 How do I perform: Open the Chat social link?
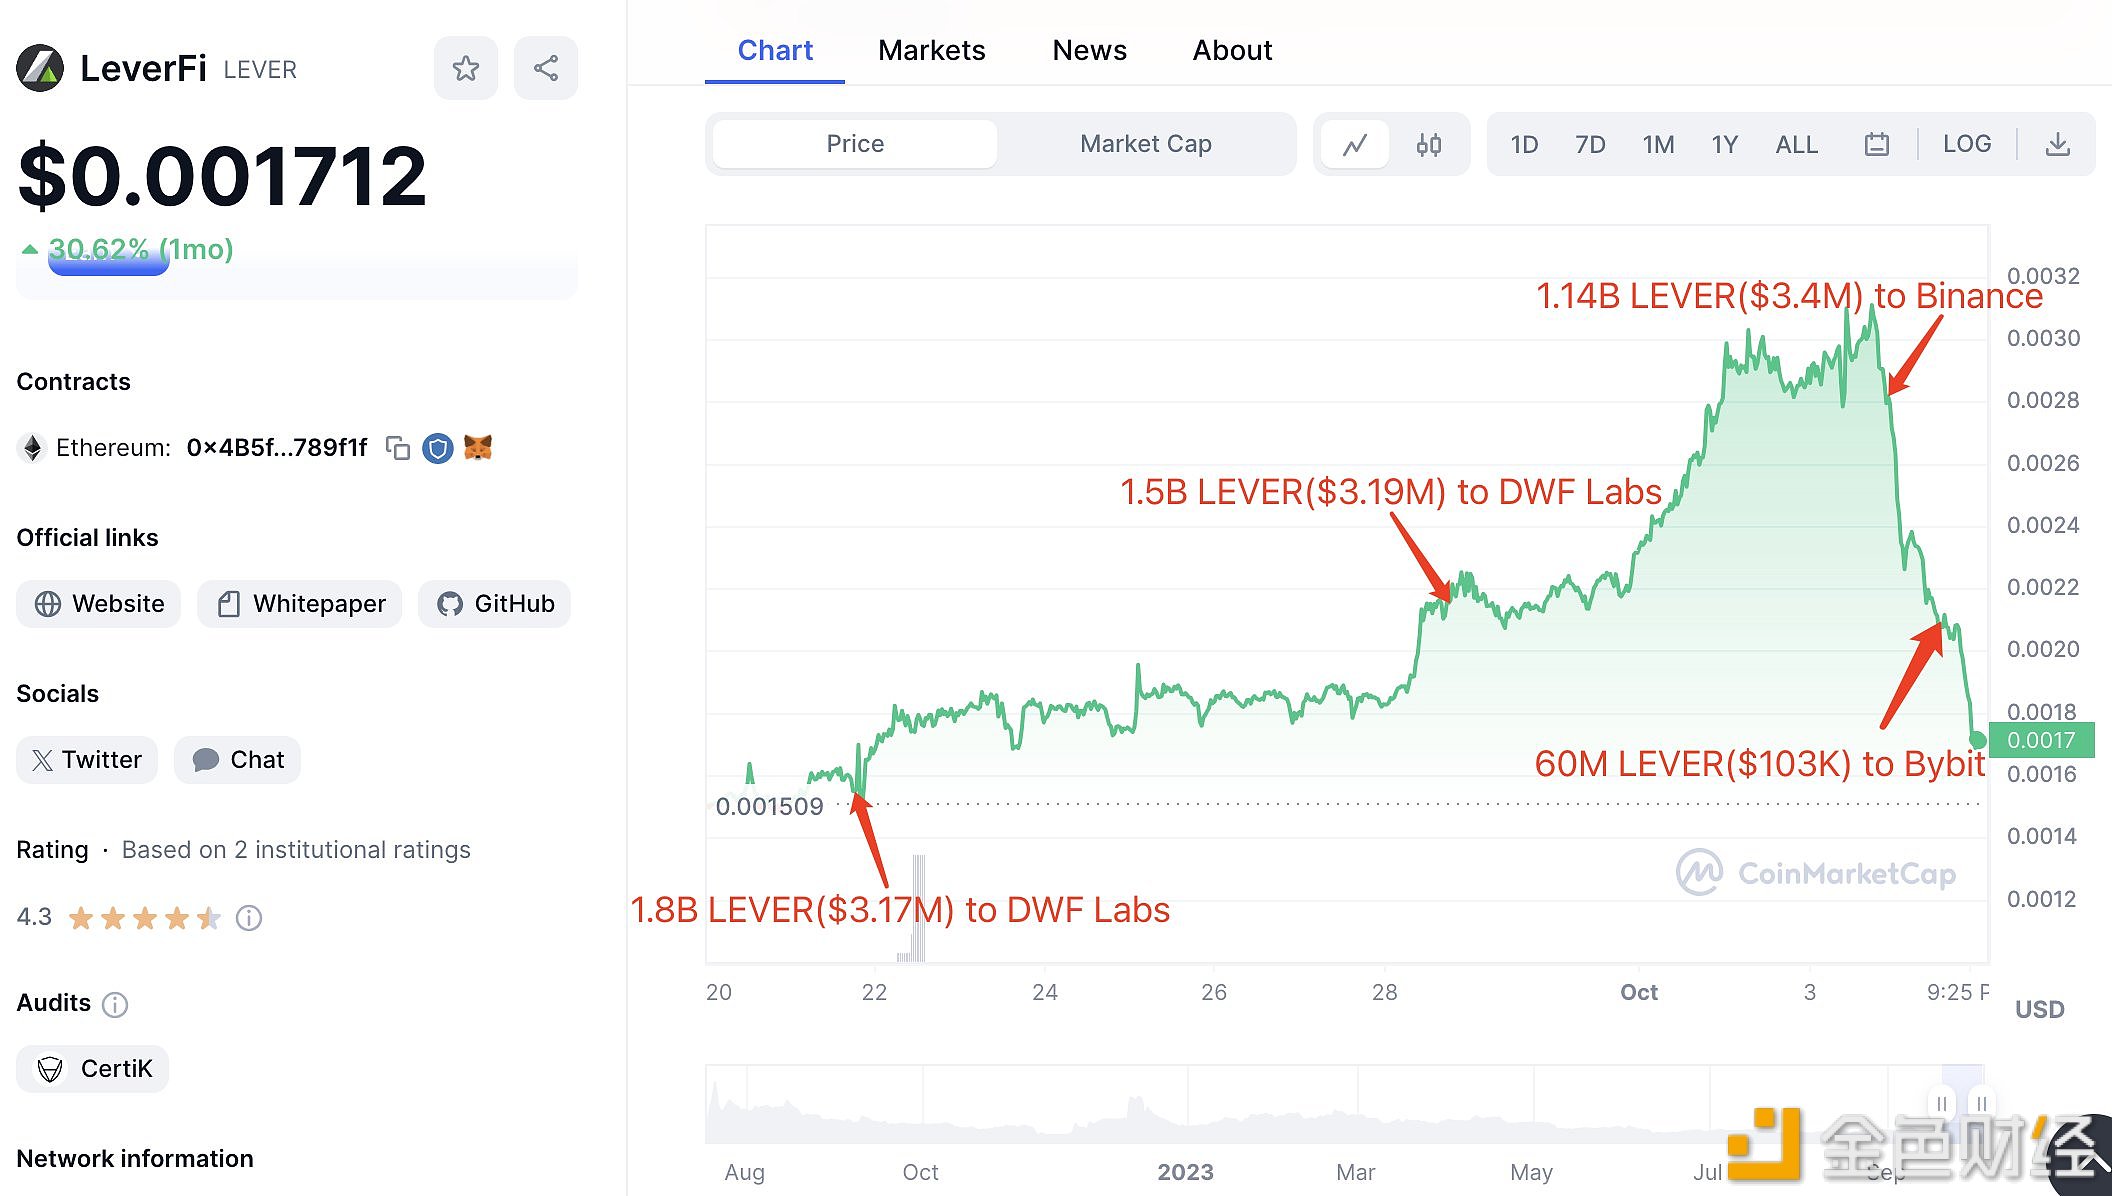pos(237,760)
